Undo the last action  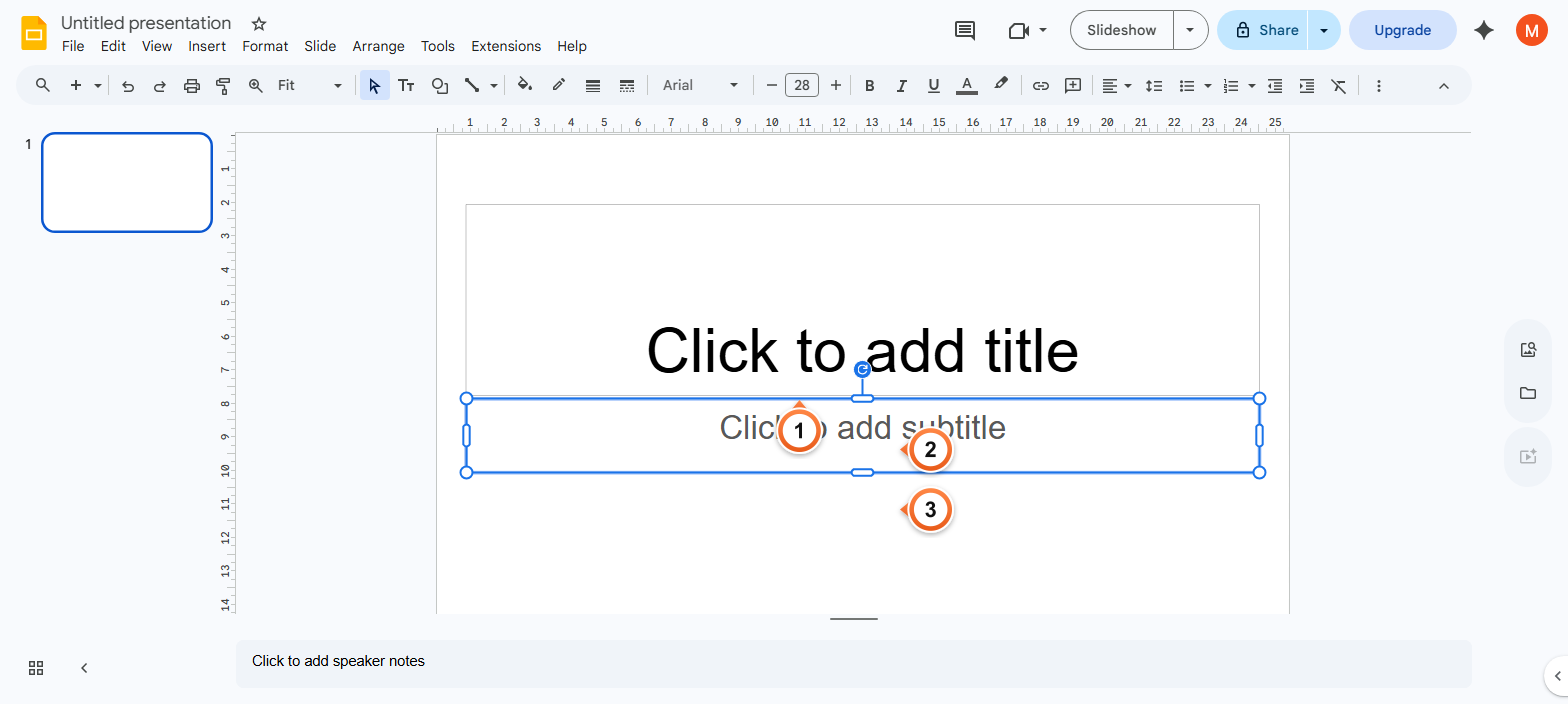click(128, 86)
